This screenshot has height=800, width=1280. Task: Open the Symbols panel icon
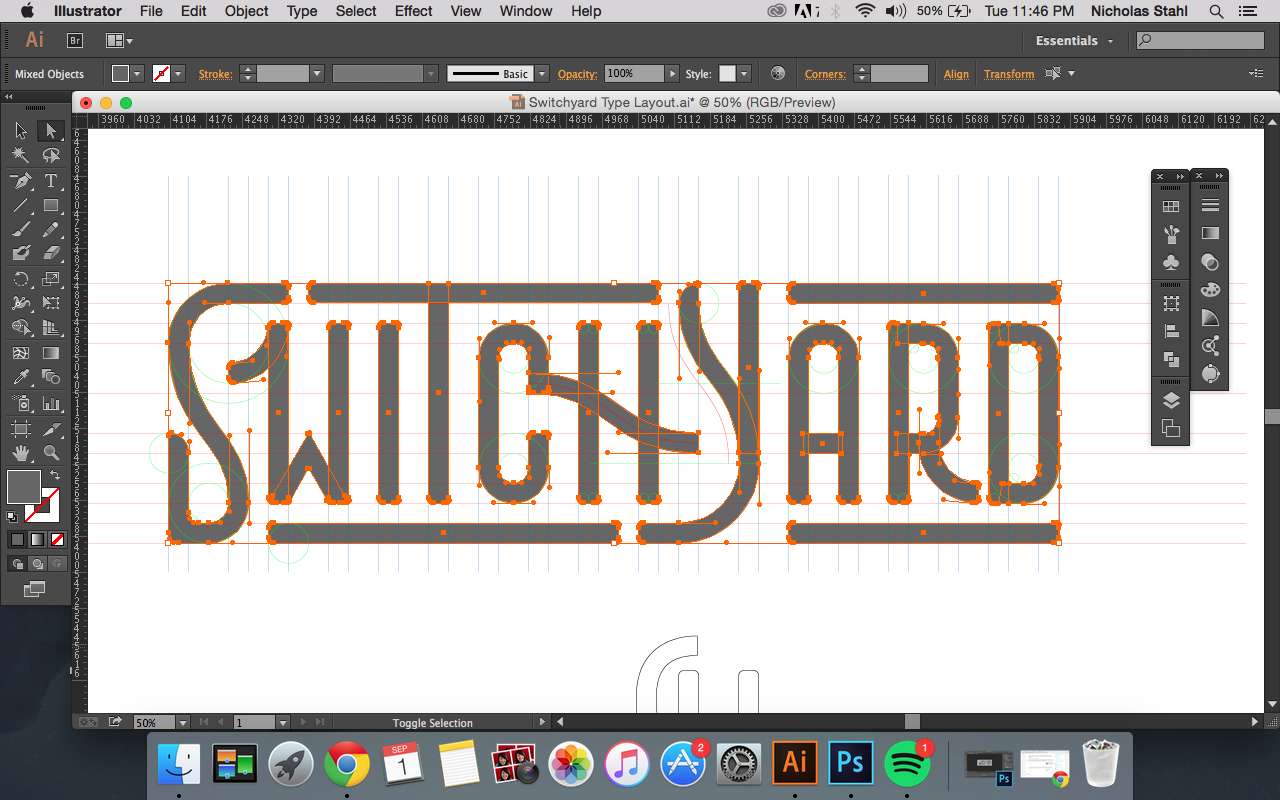click(x=1171, y=262)
